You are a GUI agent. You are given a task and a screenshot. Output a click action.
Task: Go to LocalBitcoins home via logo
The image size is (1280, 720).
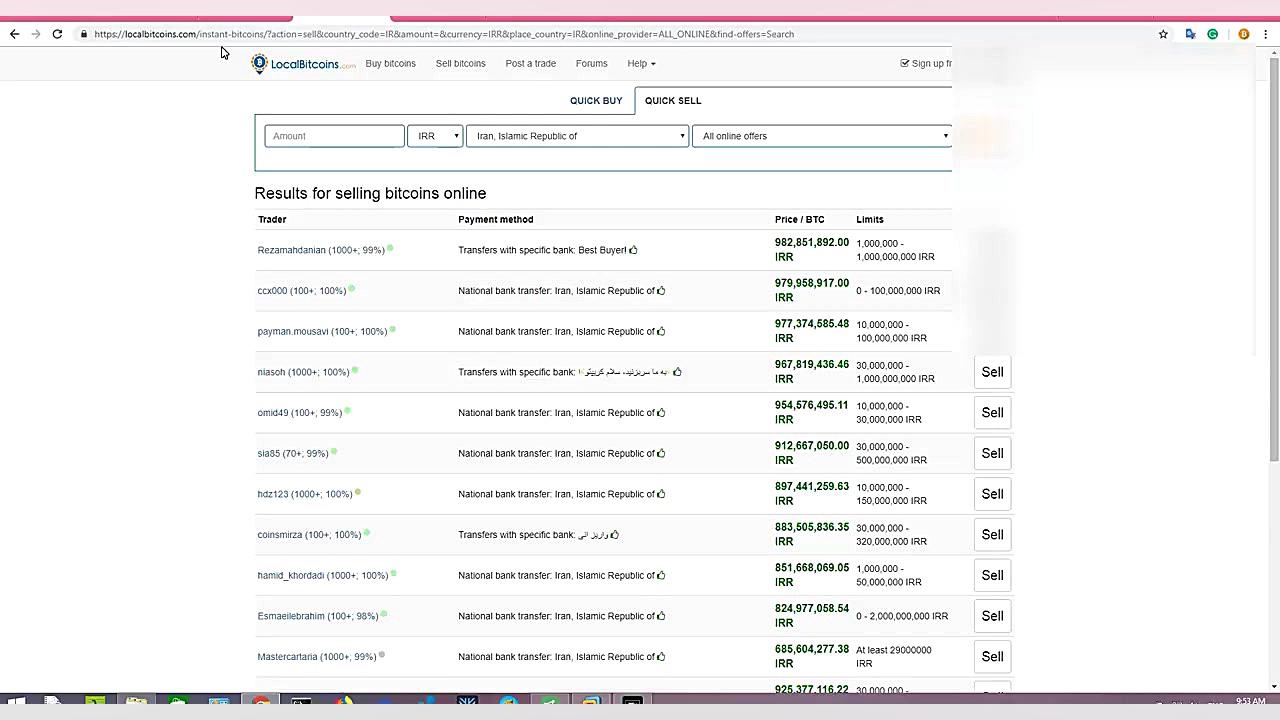pos(303,64)
